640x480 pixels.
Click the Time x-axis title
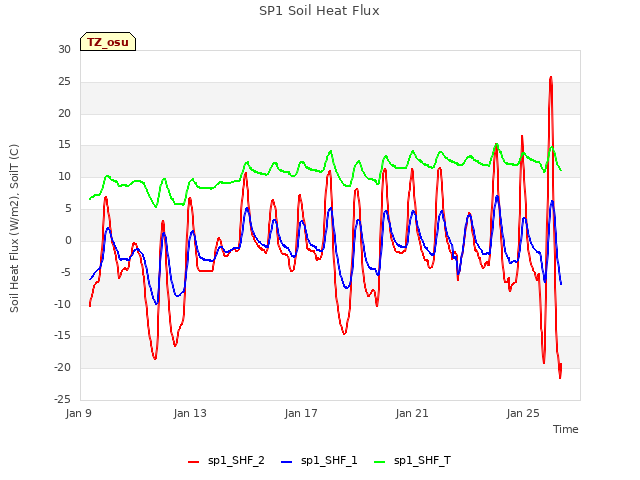click(565, 429)
